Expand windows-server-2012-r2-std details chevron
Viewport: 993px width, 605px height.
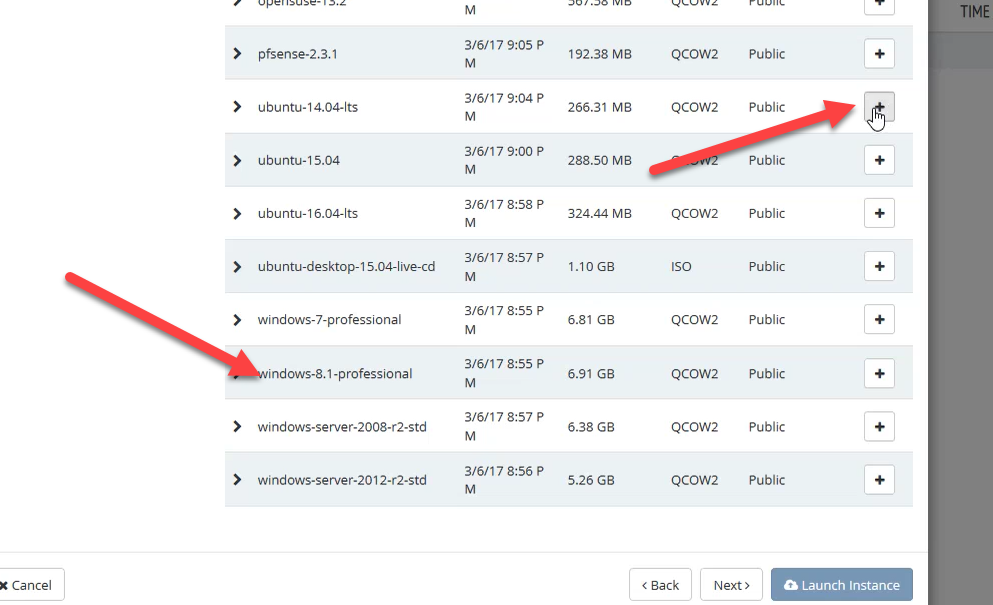[x=237, y=480]
